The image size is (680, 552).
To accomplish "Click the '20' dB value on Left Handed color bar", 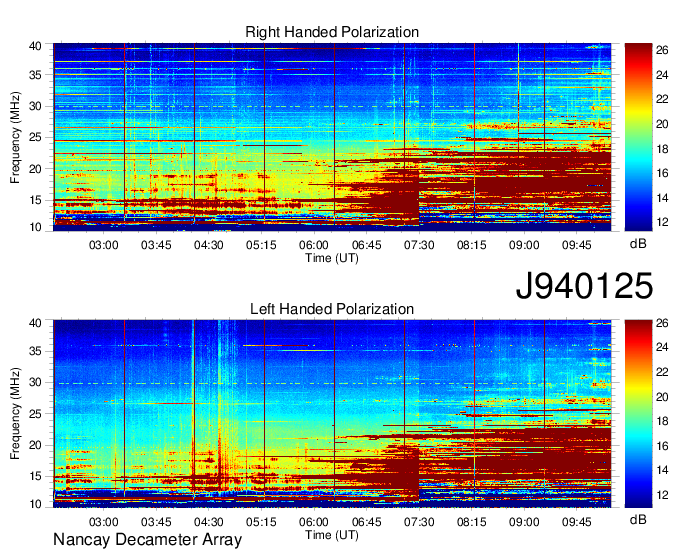I will click(x=662, y=397).
